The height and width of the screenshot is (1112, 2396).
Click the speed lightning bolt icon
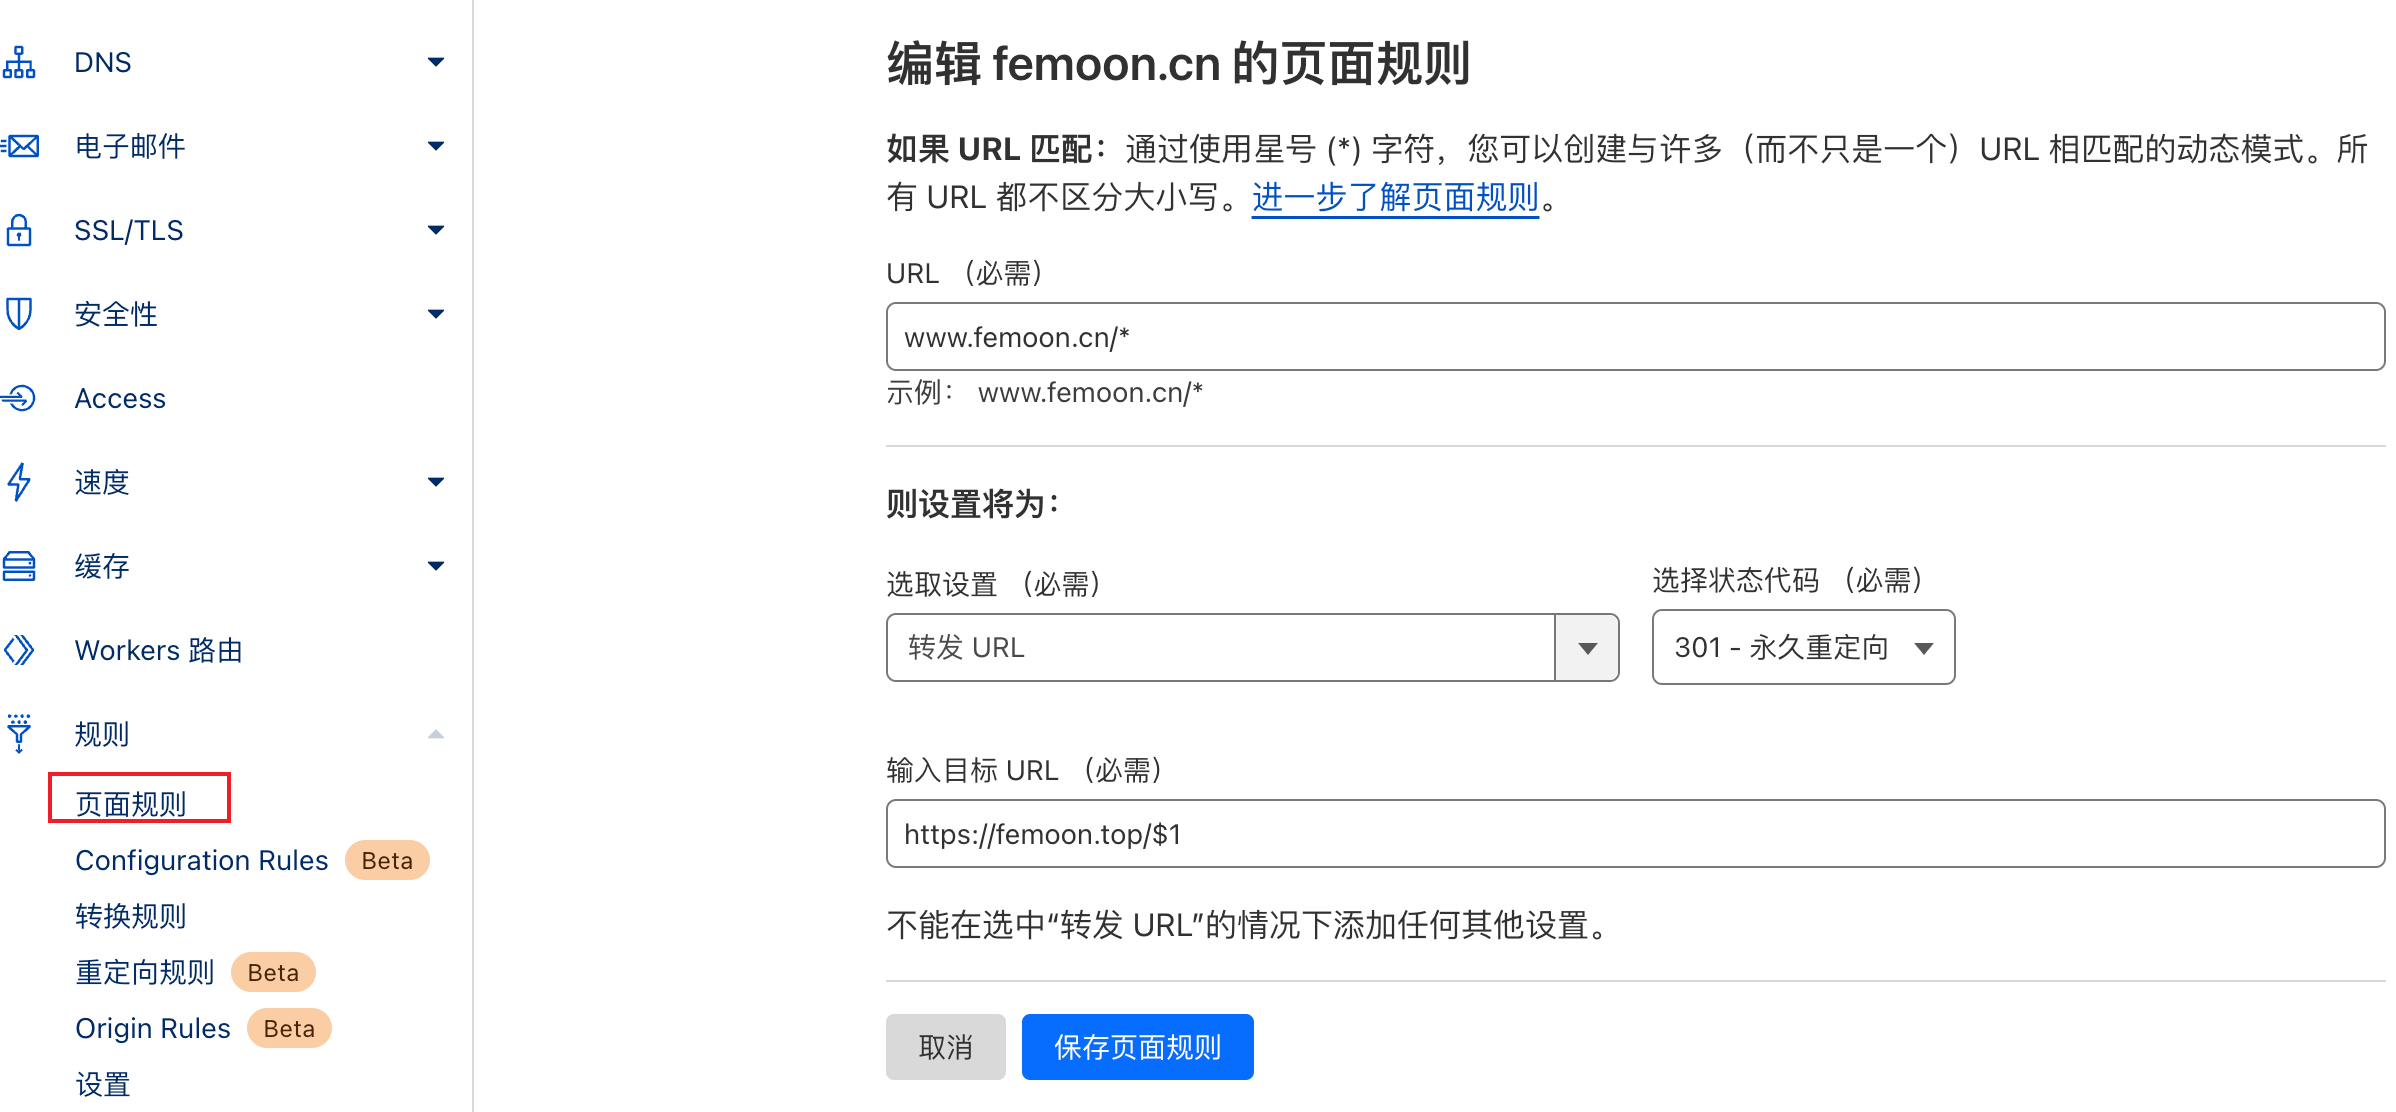pos(19,482)
